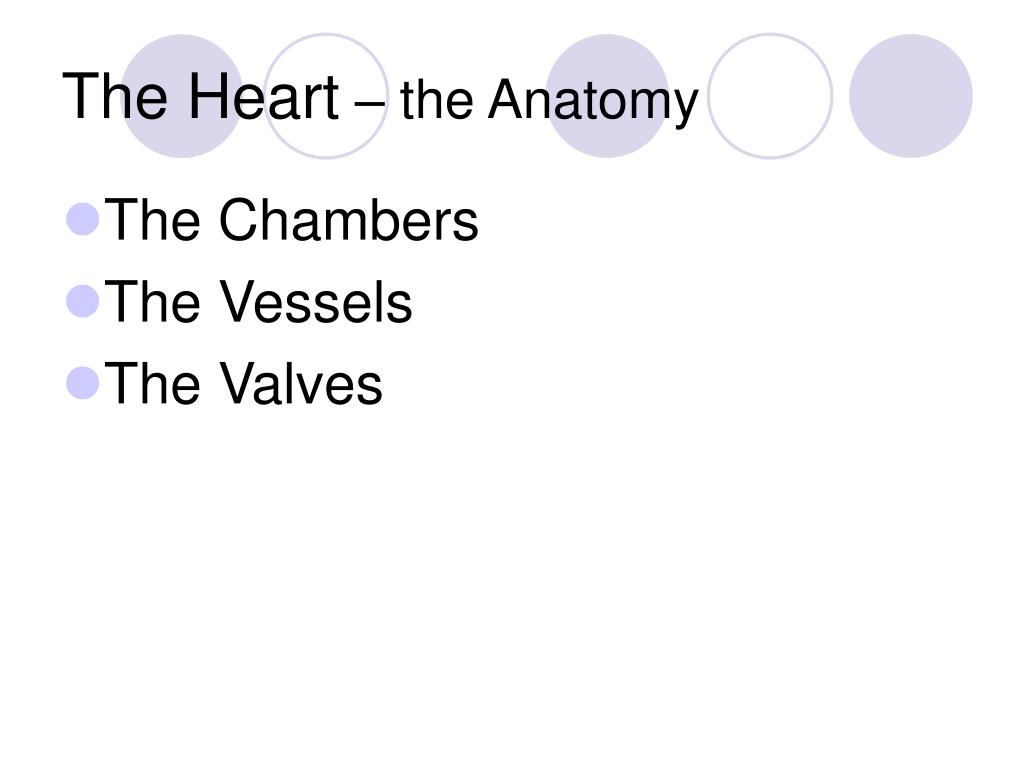Image resolution: width=1024 pixels, height=768 pixels.
Task: Click the word Heart in the title
Action: coord(264,97)
